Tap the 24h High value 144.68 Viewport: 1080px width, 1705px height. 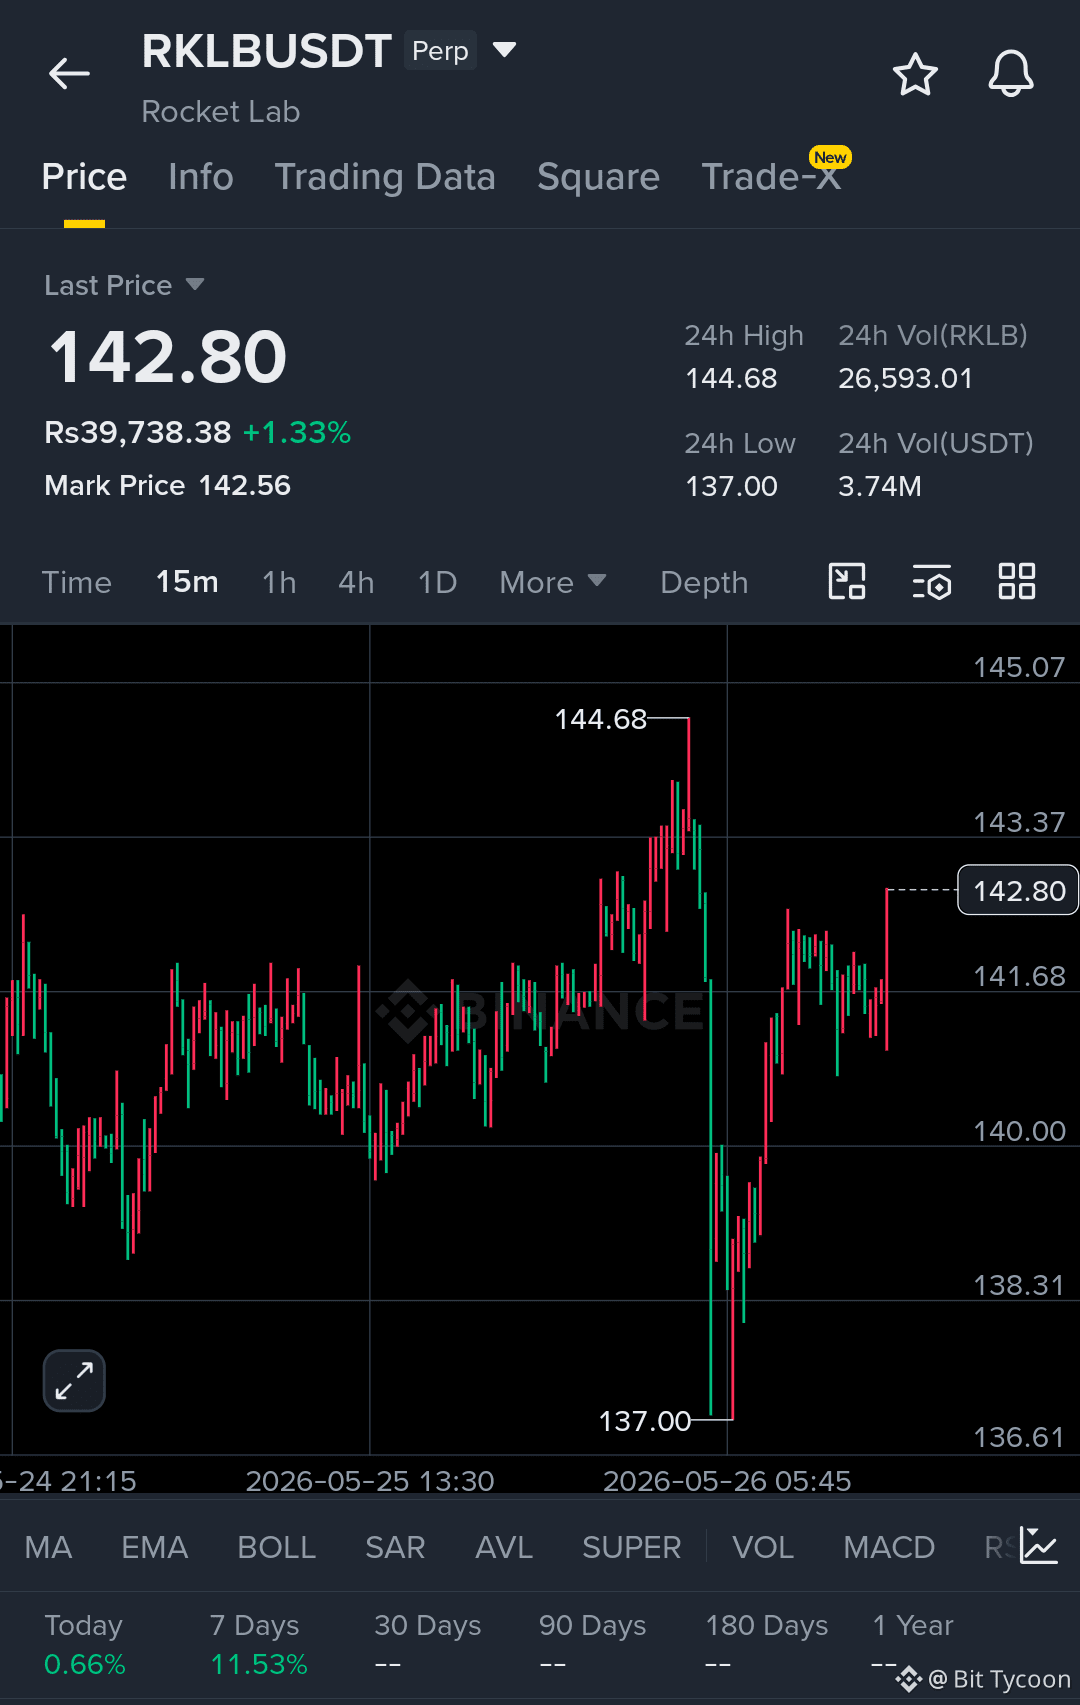(731, 378)
